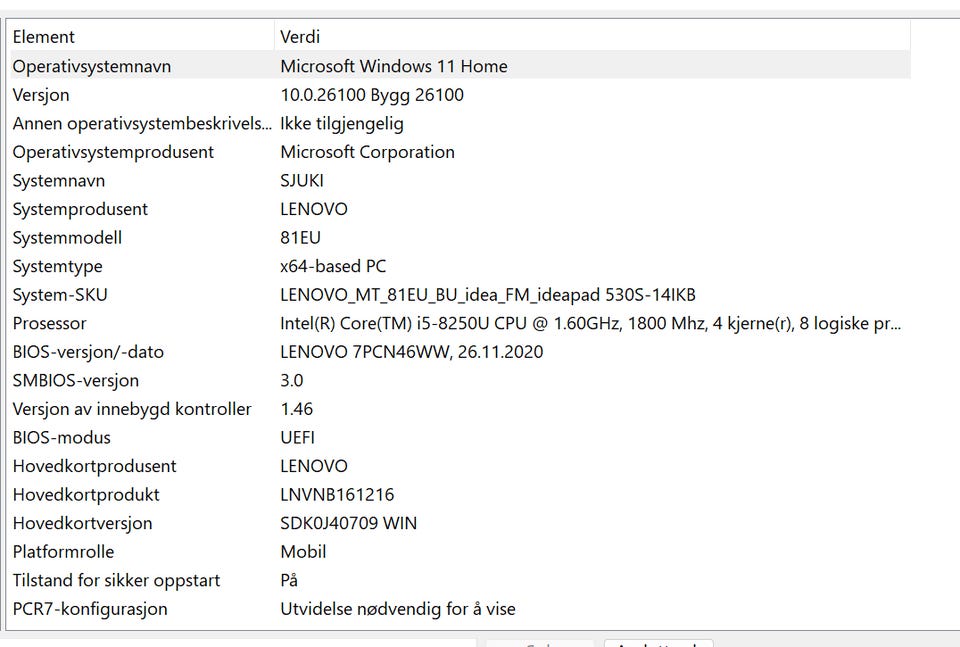Viewport: 960px width, 647px height.
Task: Select the value 3.0
Action: click(x=291, y=381)
